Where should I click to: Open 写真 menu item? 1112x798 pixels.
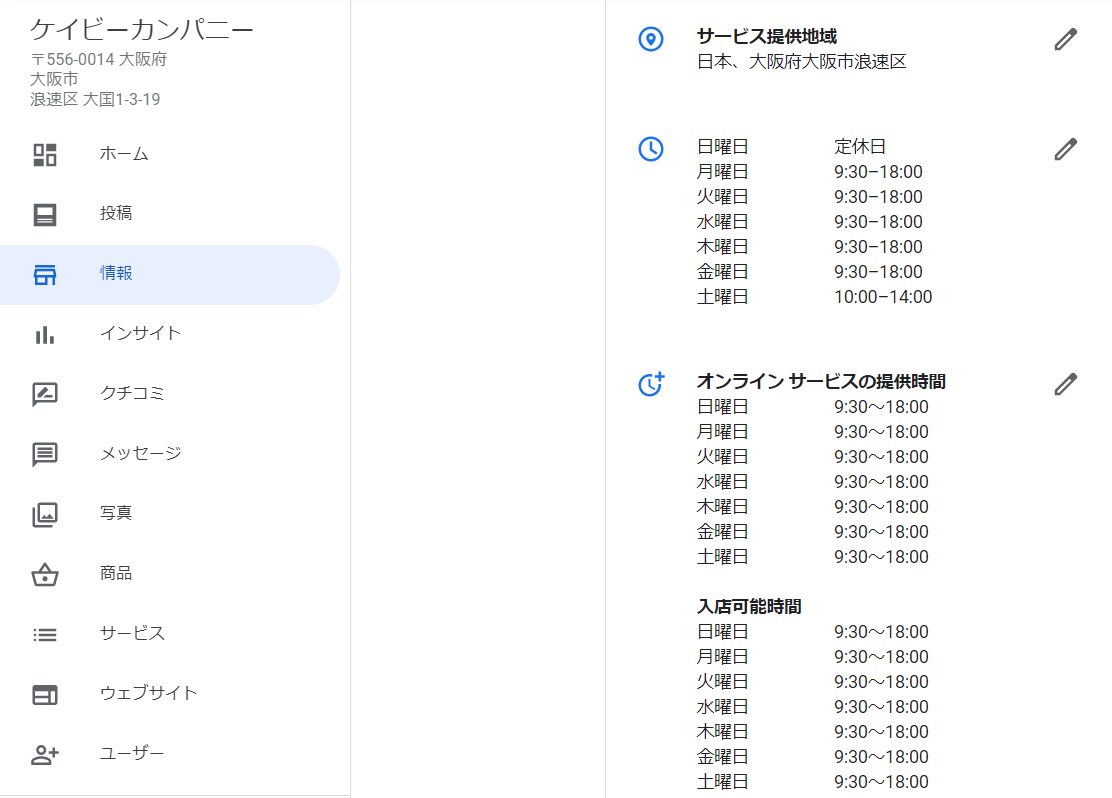[170, 514]
